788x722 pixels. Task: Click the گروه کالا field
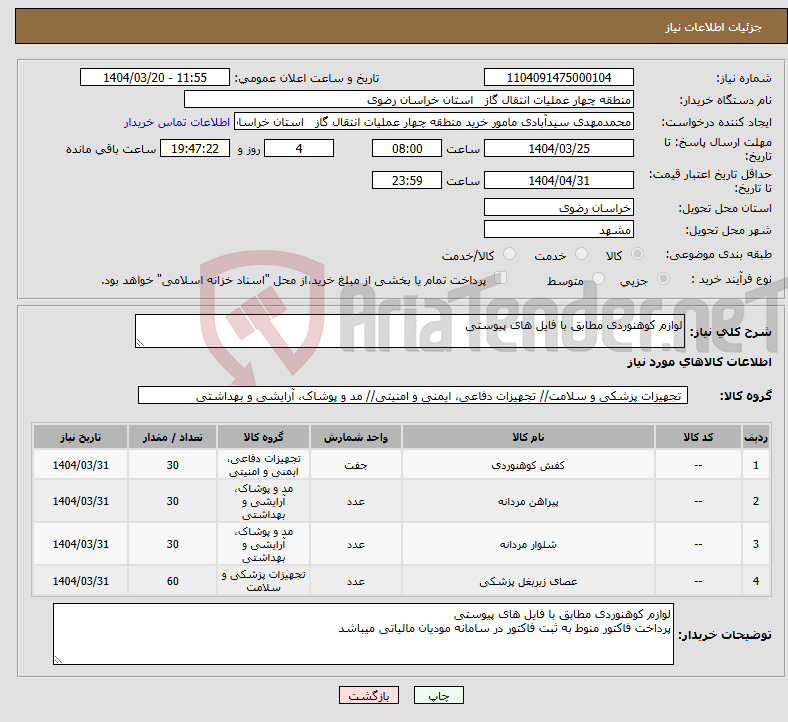click(413, 395)
